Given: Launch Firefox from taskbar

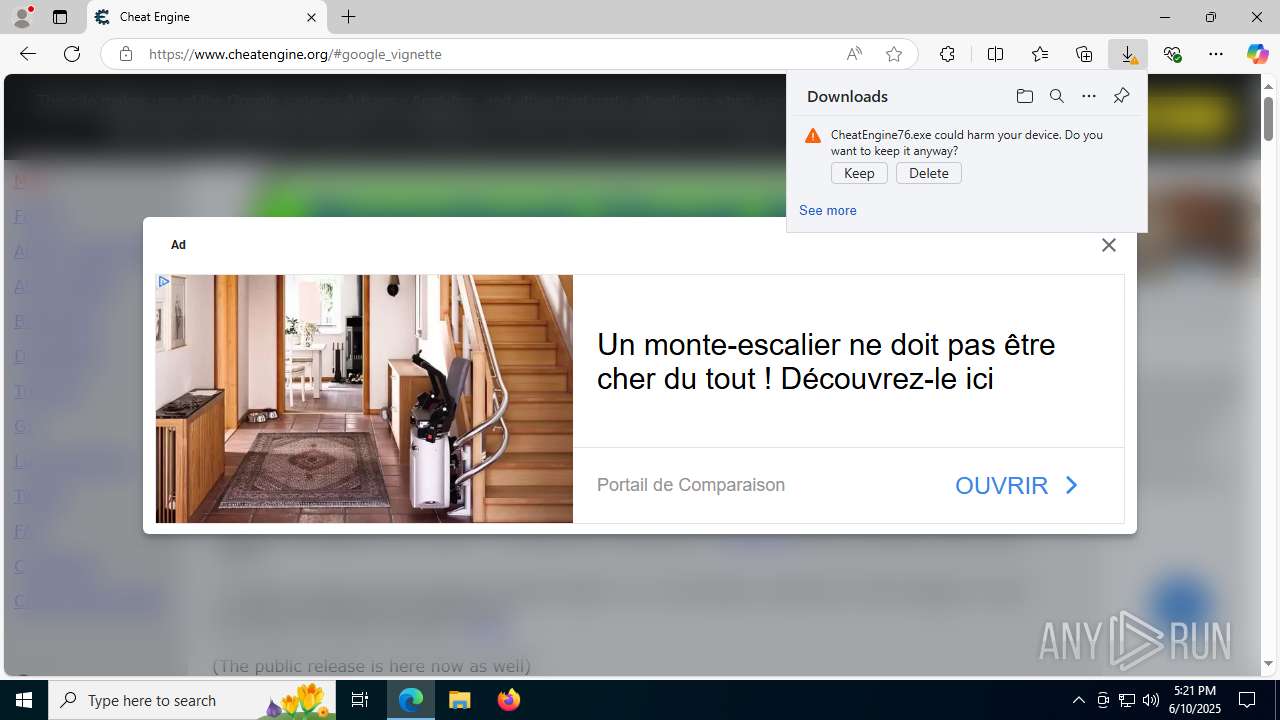Looking at the screenshot, I should (x=508, y=700).
